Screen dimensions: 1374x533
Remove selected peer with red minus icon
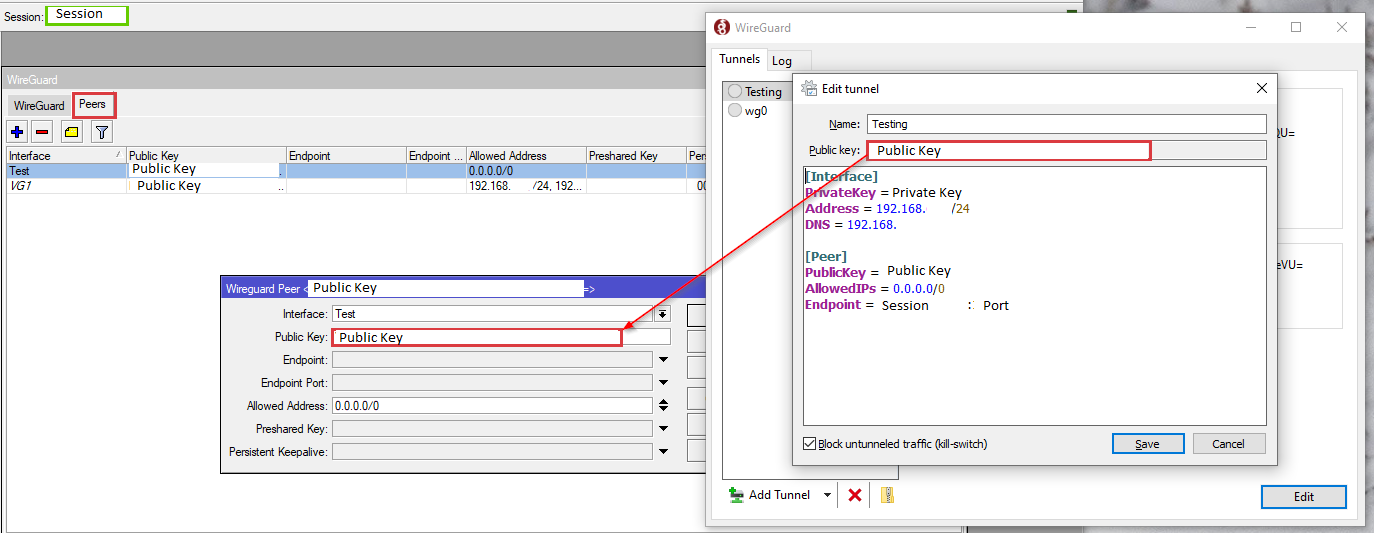tap(42, 131)
